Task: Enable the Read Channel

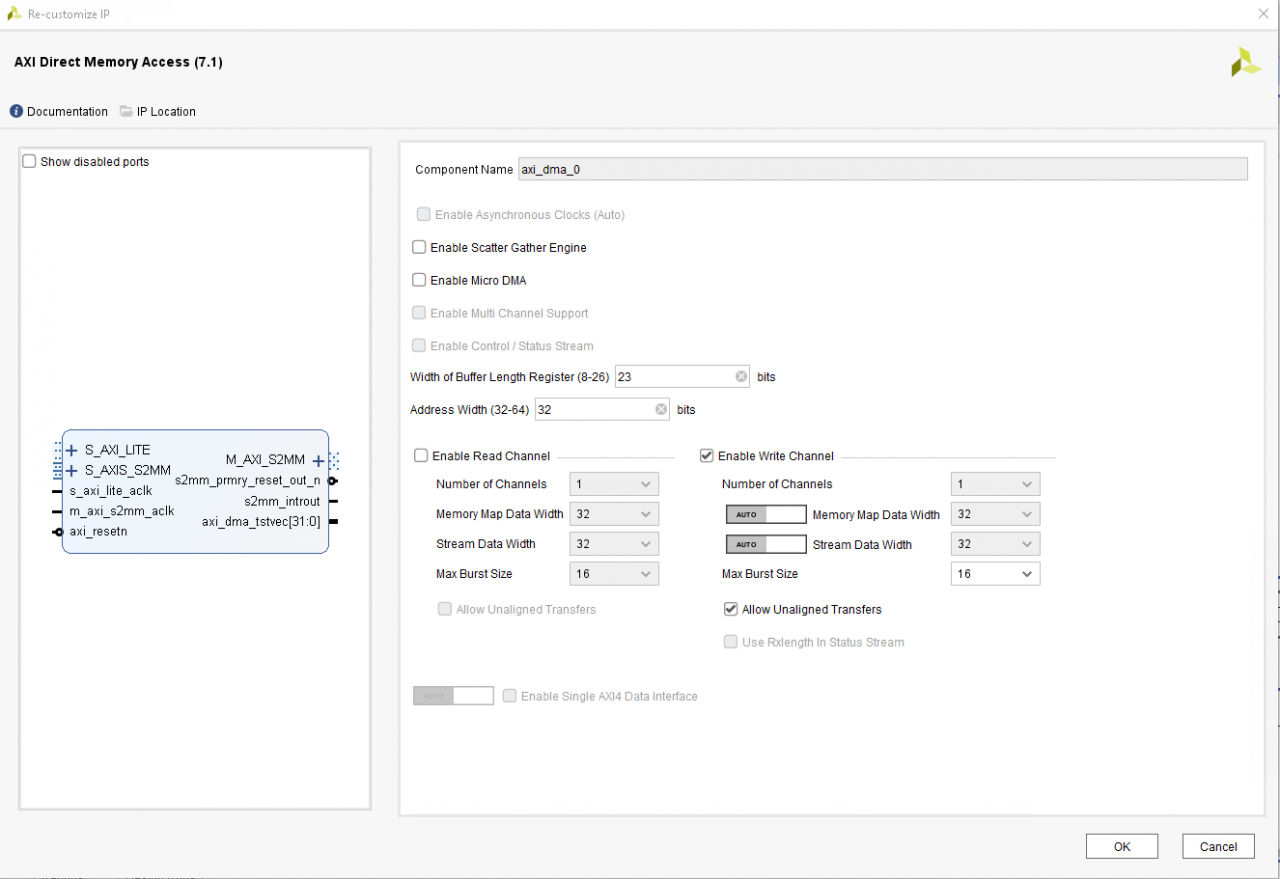Action: (x=421, y=455)
